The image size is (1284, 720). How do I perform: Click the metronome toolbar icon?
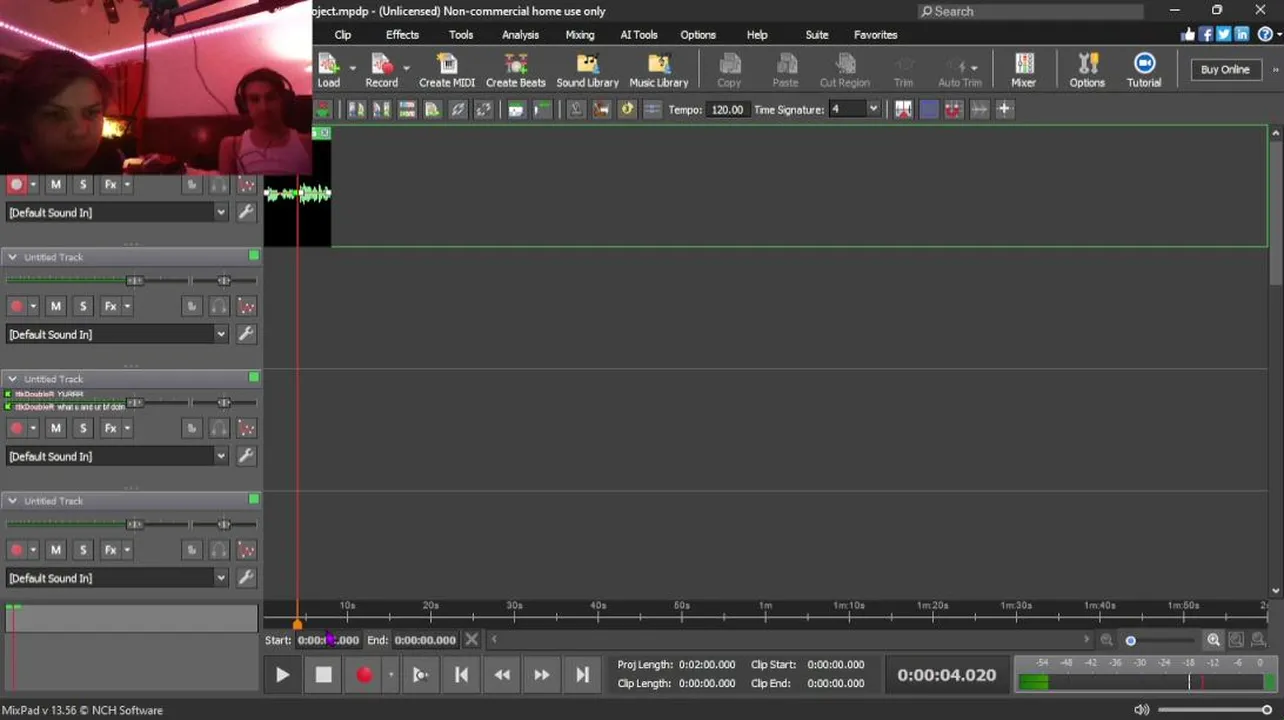(x=576, y=109)
